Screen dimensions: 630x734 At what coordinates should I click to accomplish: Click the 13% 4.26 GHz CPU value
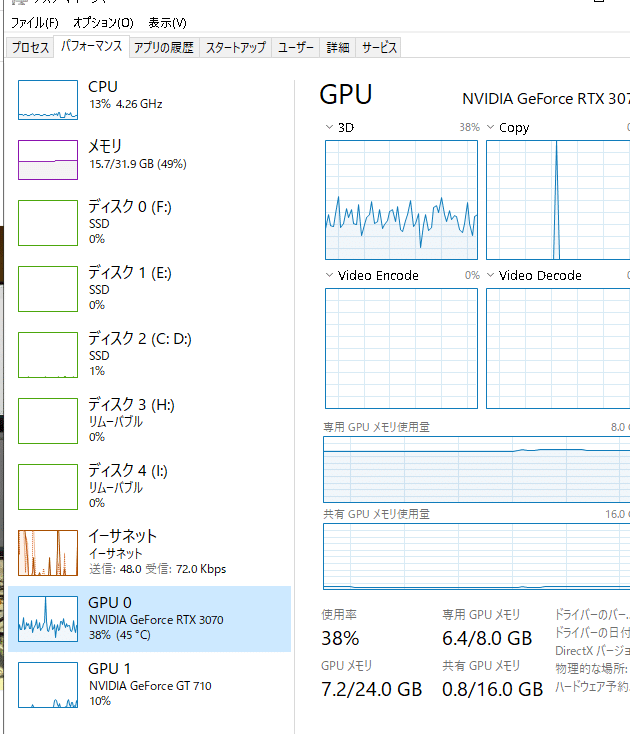[126, 104]
